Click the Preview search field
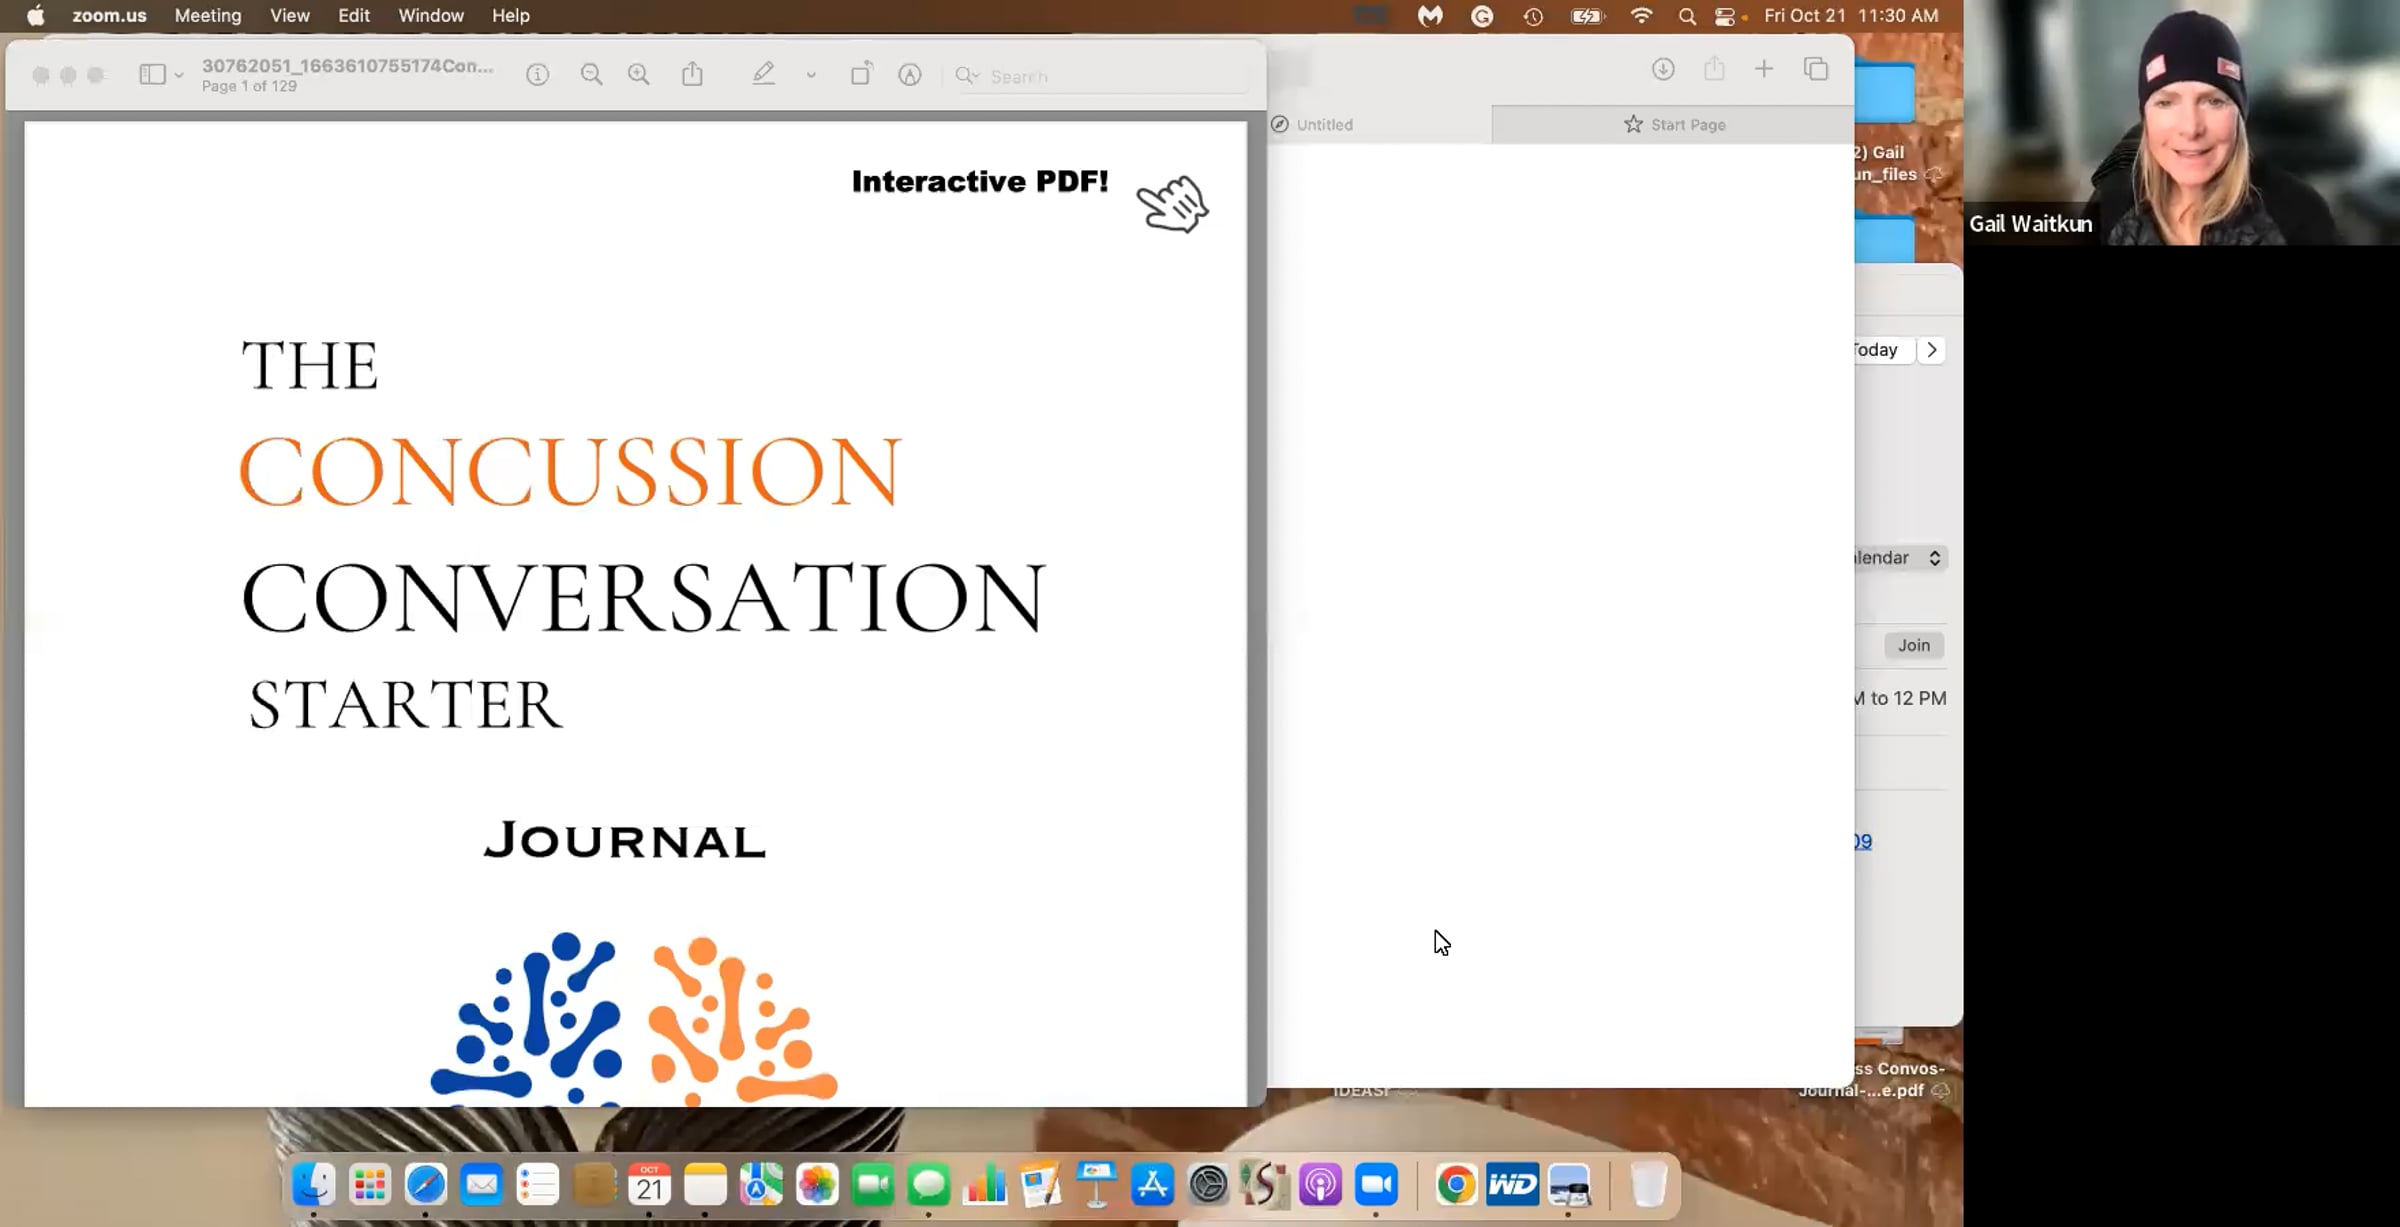Image resolution: width=2400 pixels, height=1227 pixels. [1100, 76]
